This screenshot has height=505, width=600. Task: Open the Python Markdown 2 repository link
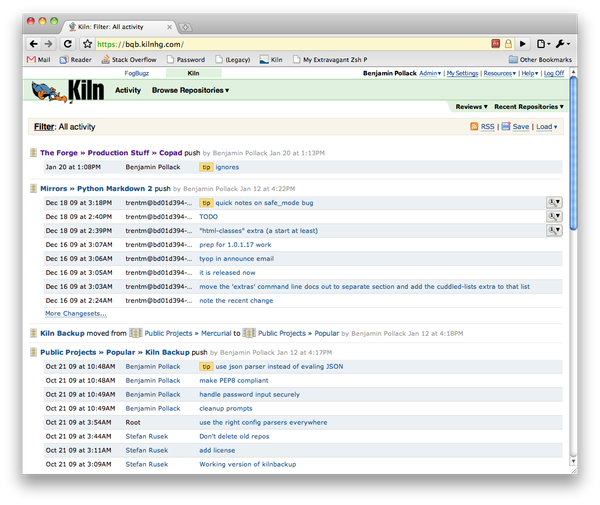(114, 188)
